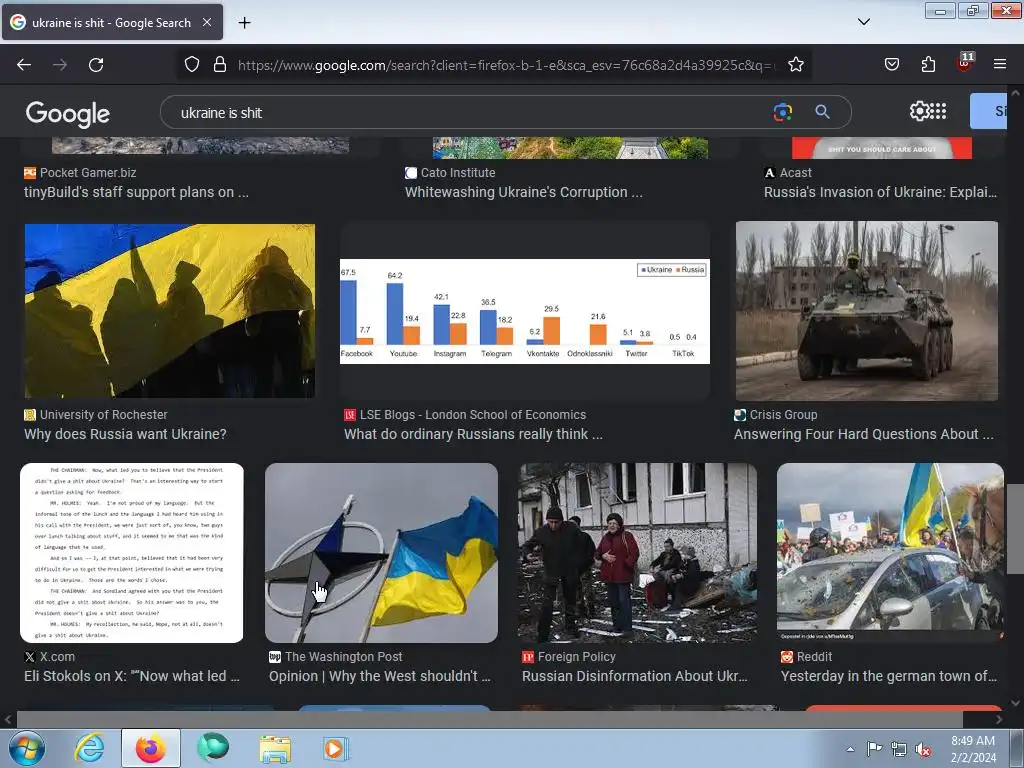Image resolution: width=1024 pixels, height=768 pixels.
Task: Open the green sphere taskbar app
Action: [213, 748]
